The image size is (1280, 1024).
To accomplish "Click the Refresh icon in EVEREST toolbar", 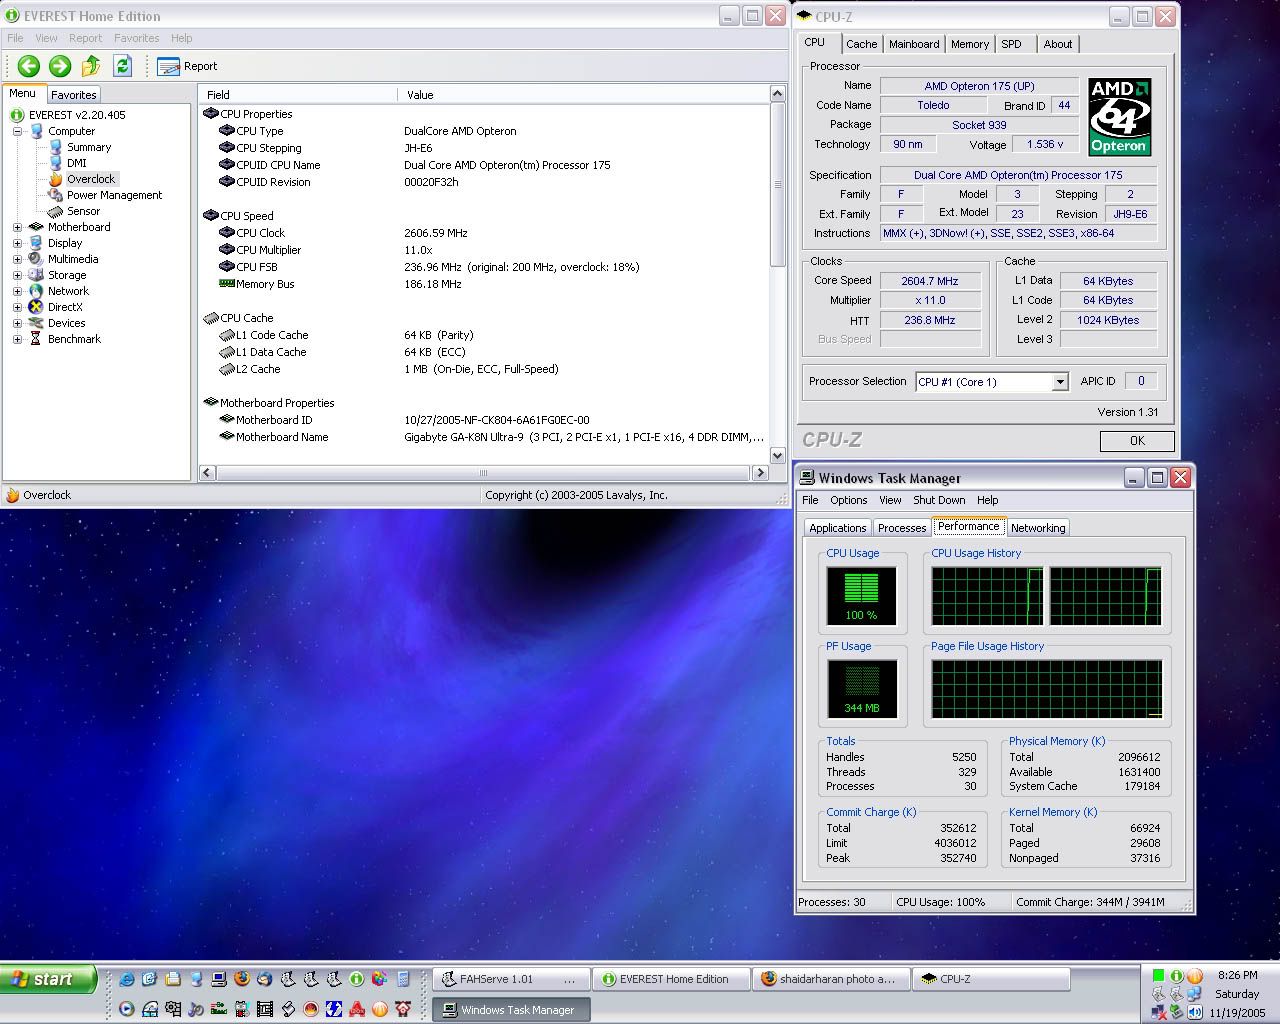I will pyautogui.click(x=123, y=66).
